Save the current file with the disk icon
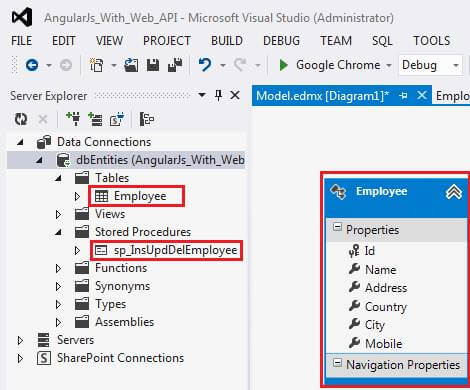This screenshot has height=390, width=470. click(153, 65)
